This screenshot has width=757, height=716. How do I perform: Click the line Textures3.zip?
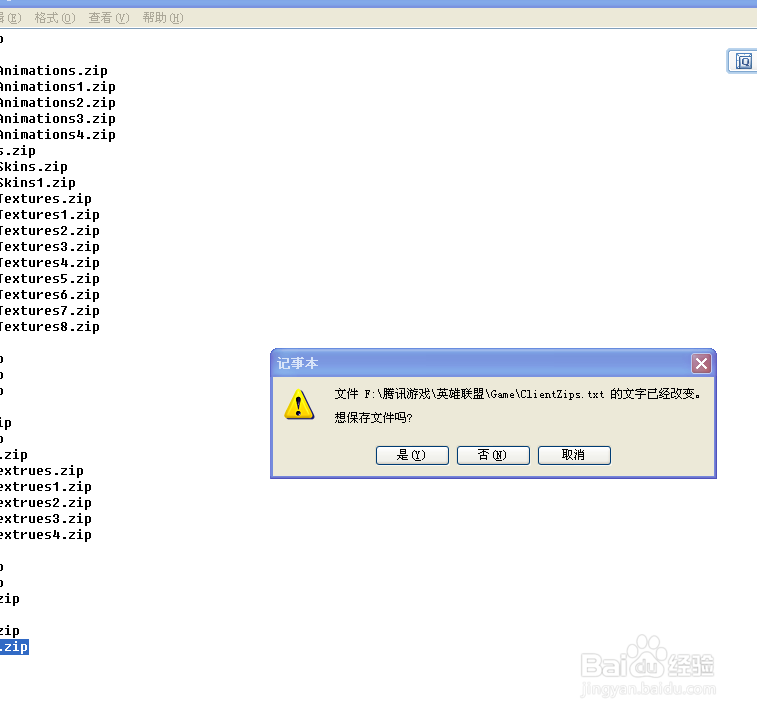[50, 247]
